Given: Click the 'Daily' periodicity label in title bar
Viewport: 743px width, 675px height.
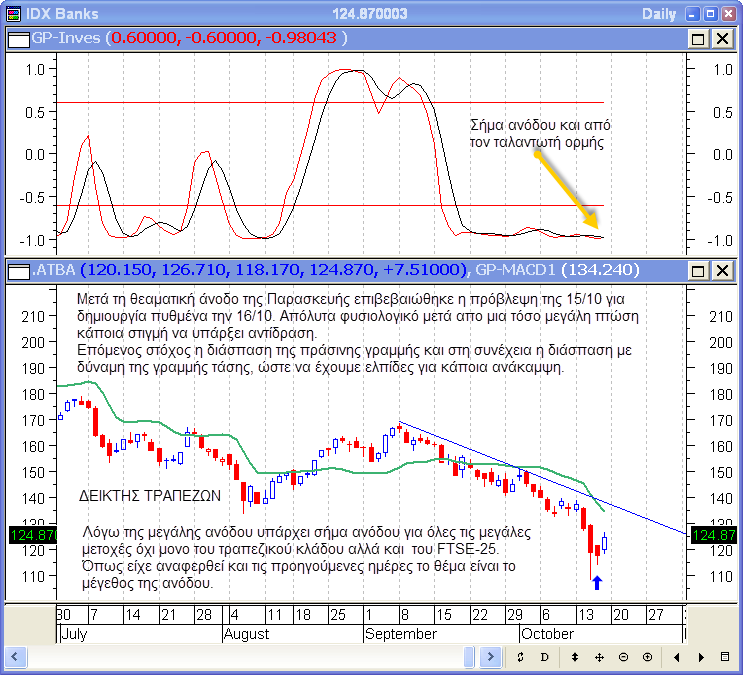Looking at the screenshot, I should (x=658, y=13).
